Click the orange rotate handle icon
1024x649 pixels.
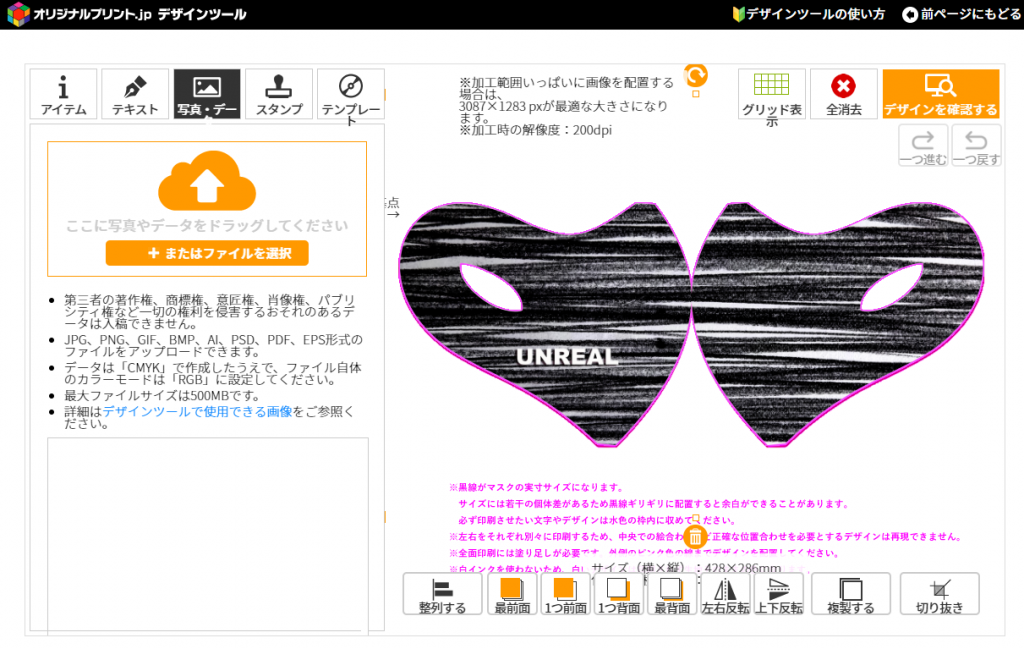click(696, 76)
